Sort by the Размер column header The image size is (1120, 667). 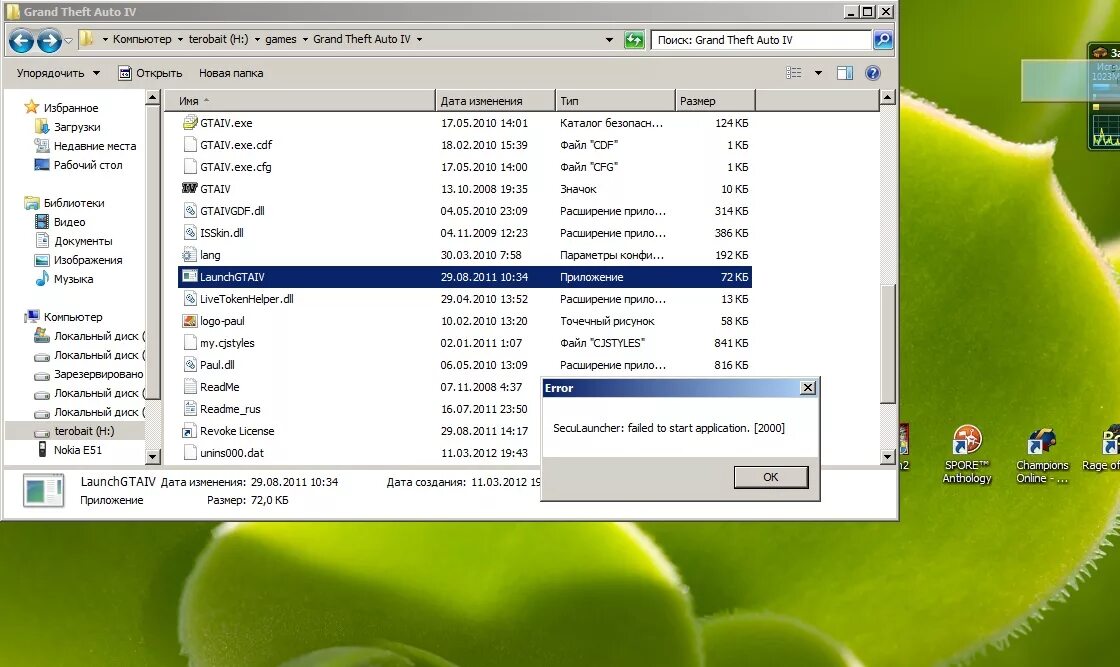[x=714, y=101]
